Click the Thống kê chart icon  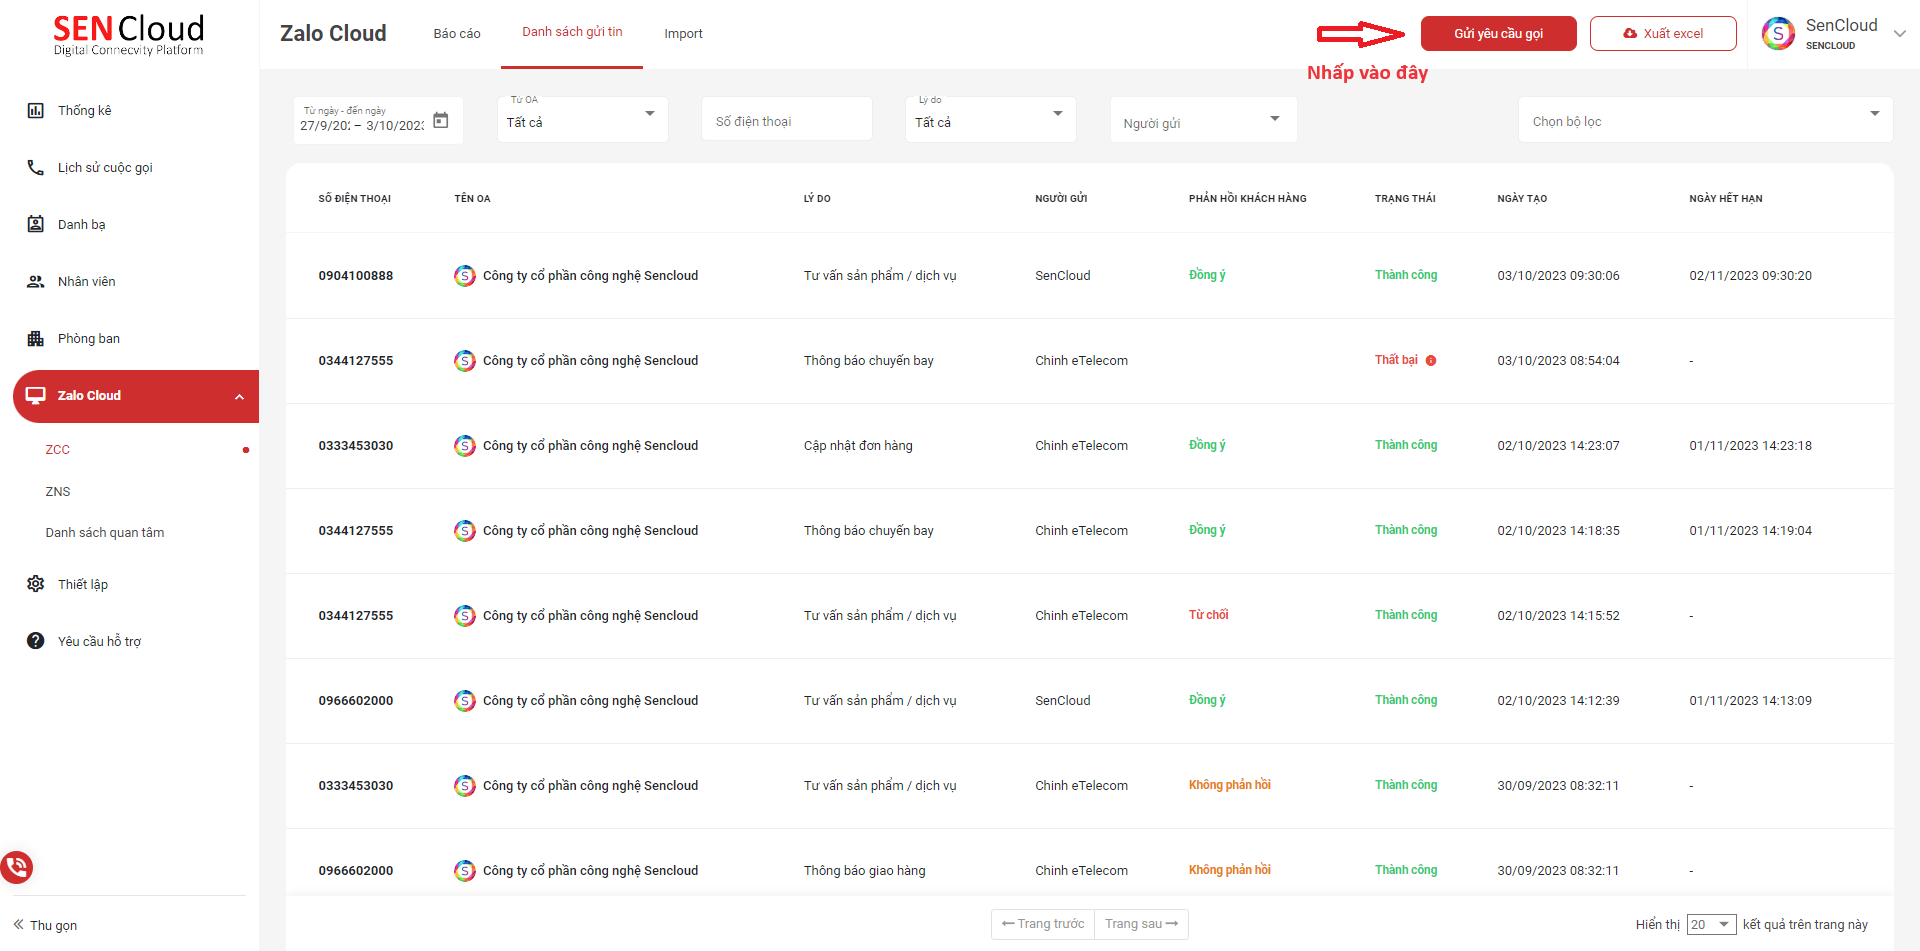[x=36, y=111]
